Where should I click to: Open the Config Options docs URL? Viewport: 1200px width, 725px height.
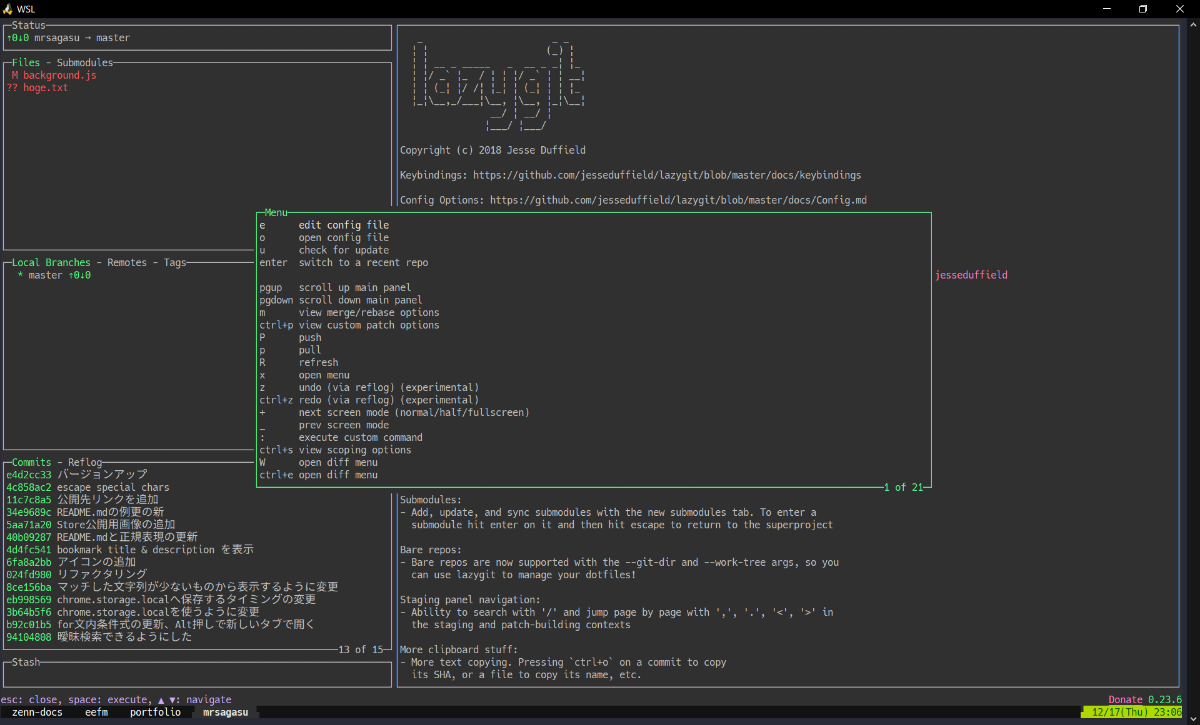678,200
